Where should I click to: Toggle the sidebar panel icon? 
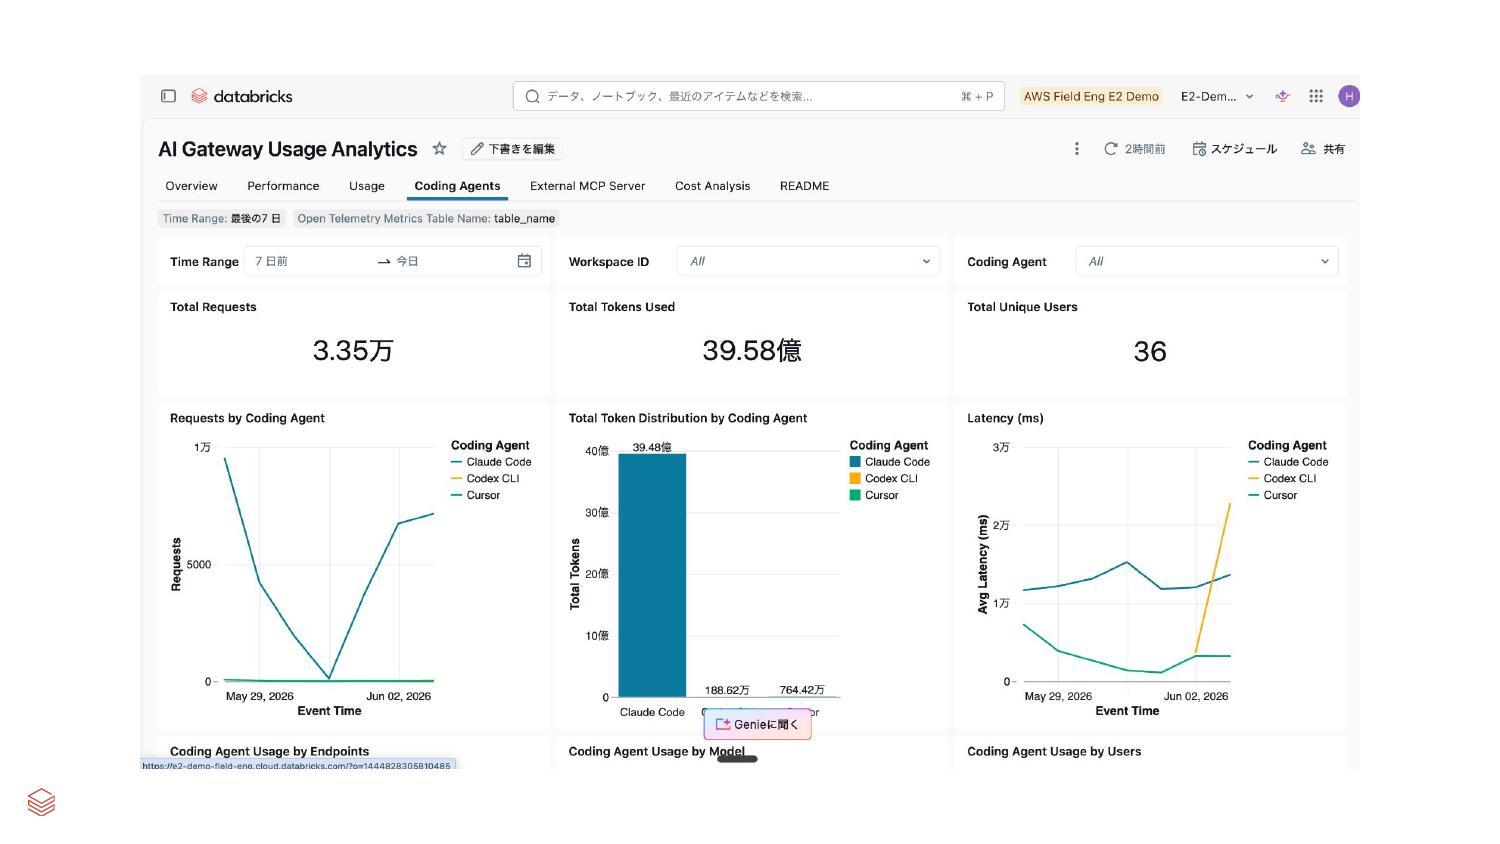pos(168,96)
